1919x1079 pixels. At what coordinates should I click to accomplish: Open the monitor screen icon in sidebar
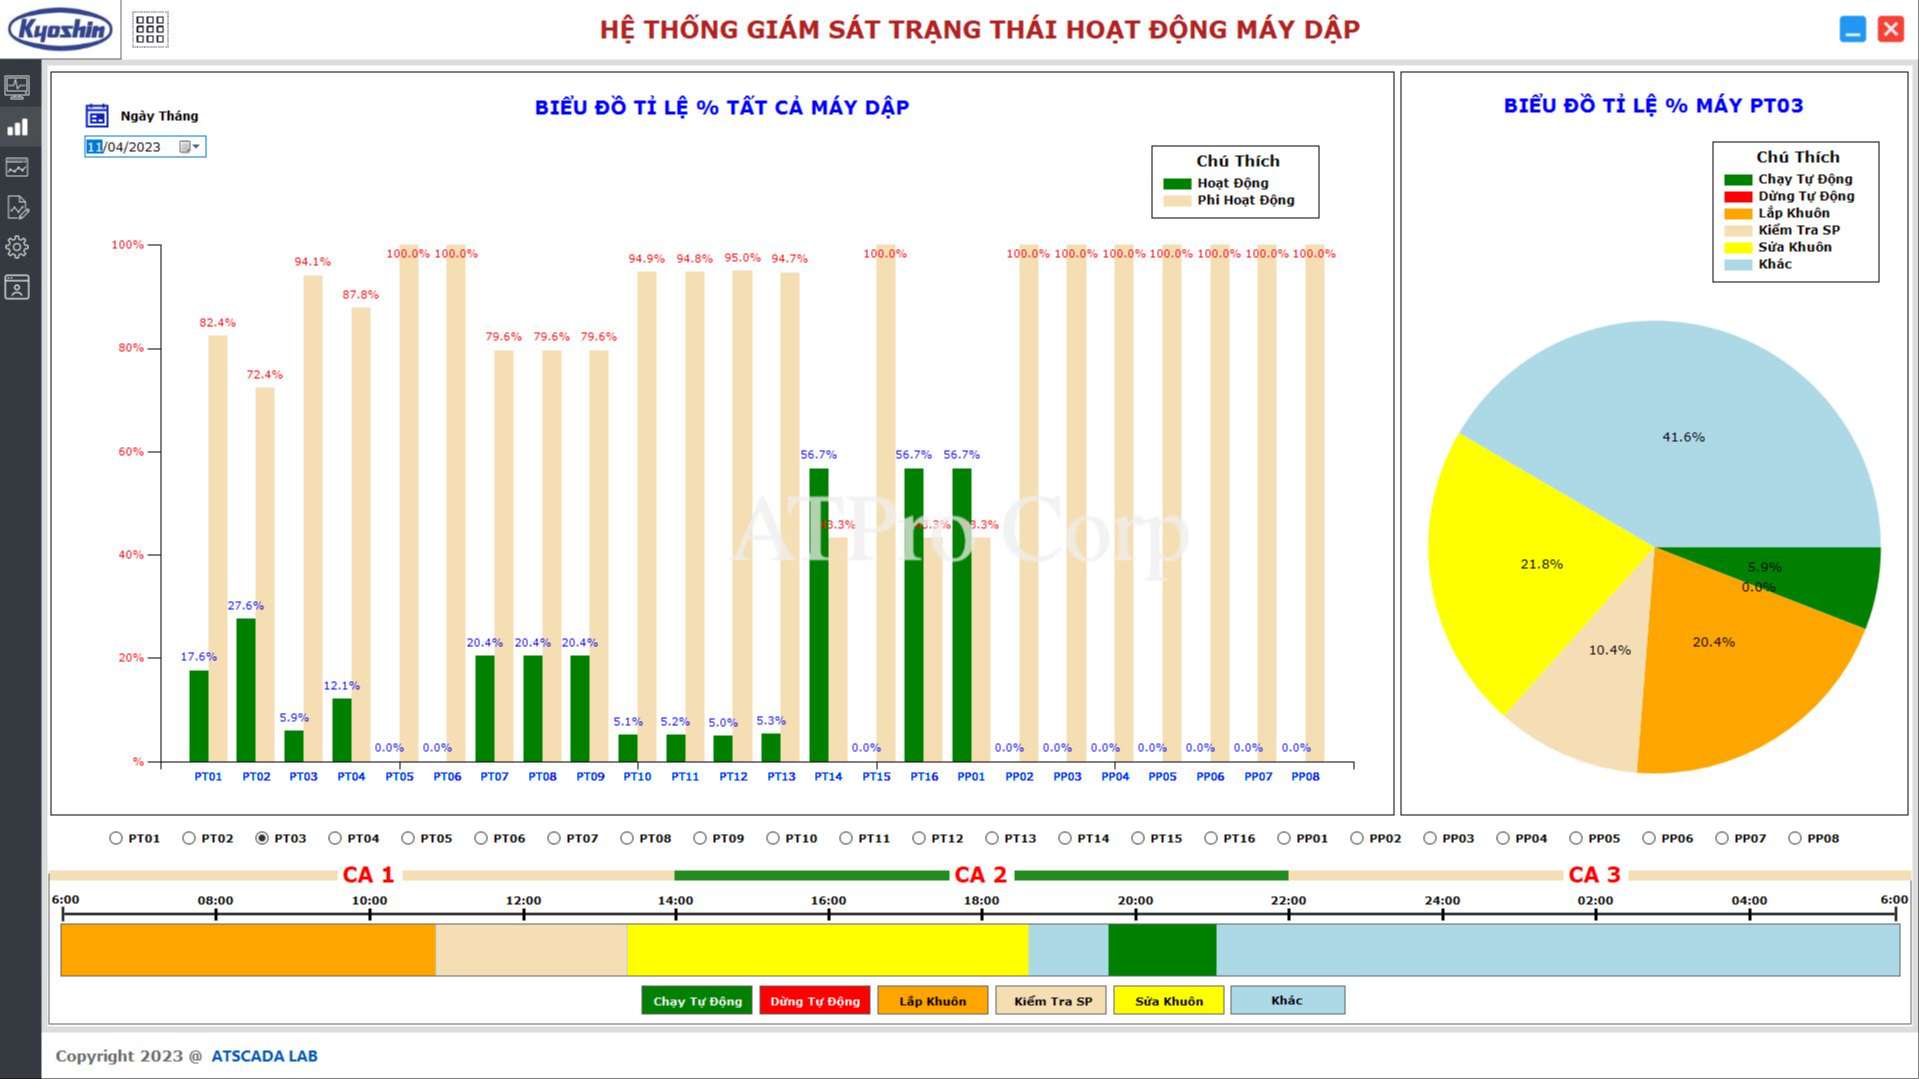point(17,87)
